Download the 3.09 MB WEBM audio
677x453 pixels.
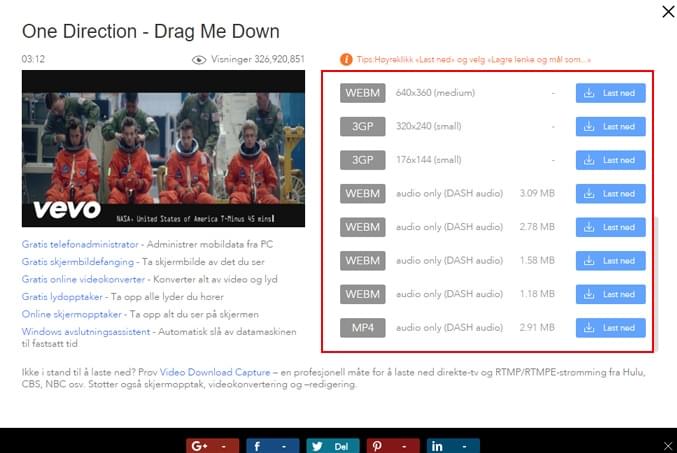pyautogui.click(x=610, y=194)
